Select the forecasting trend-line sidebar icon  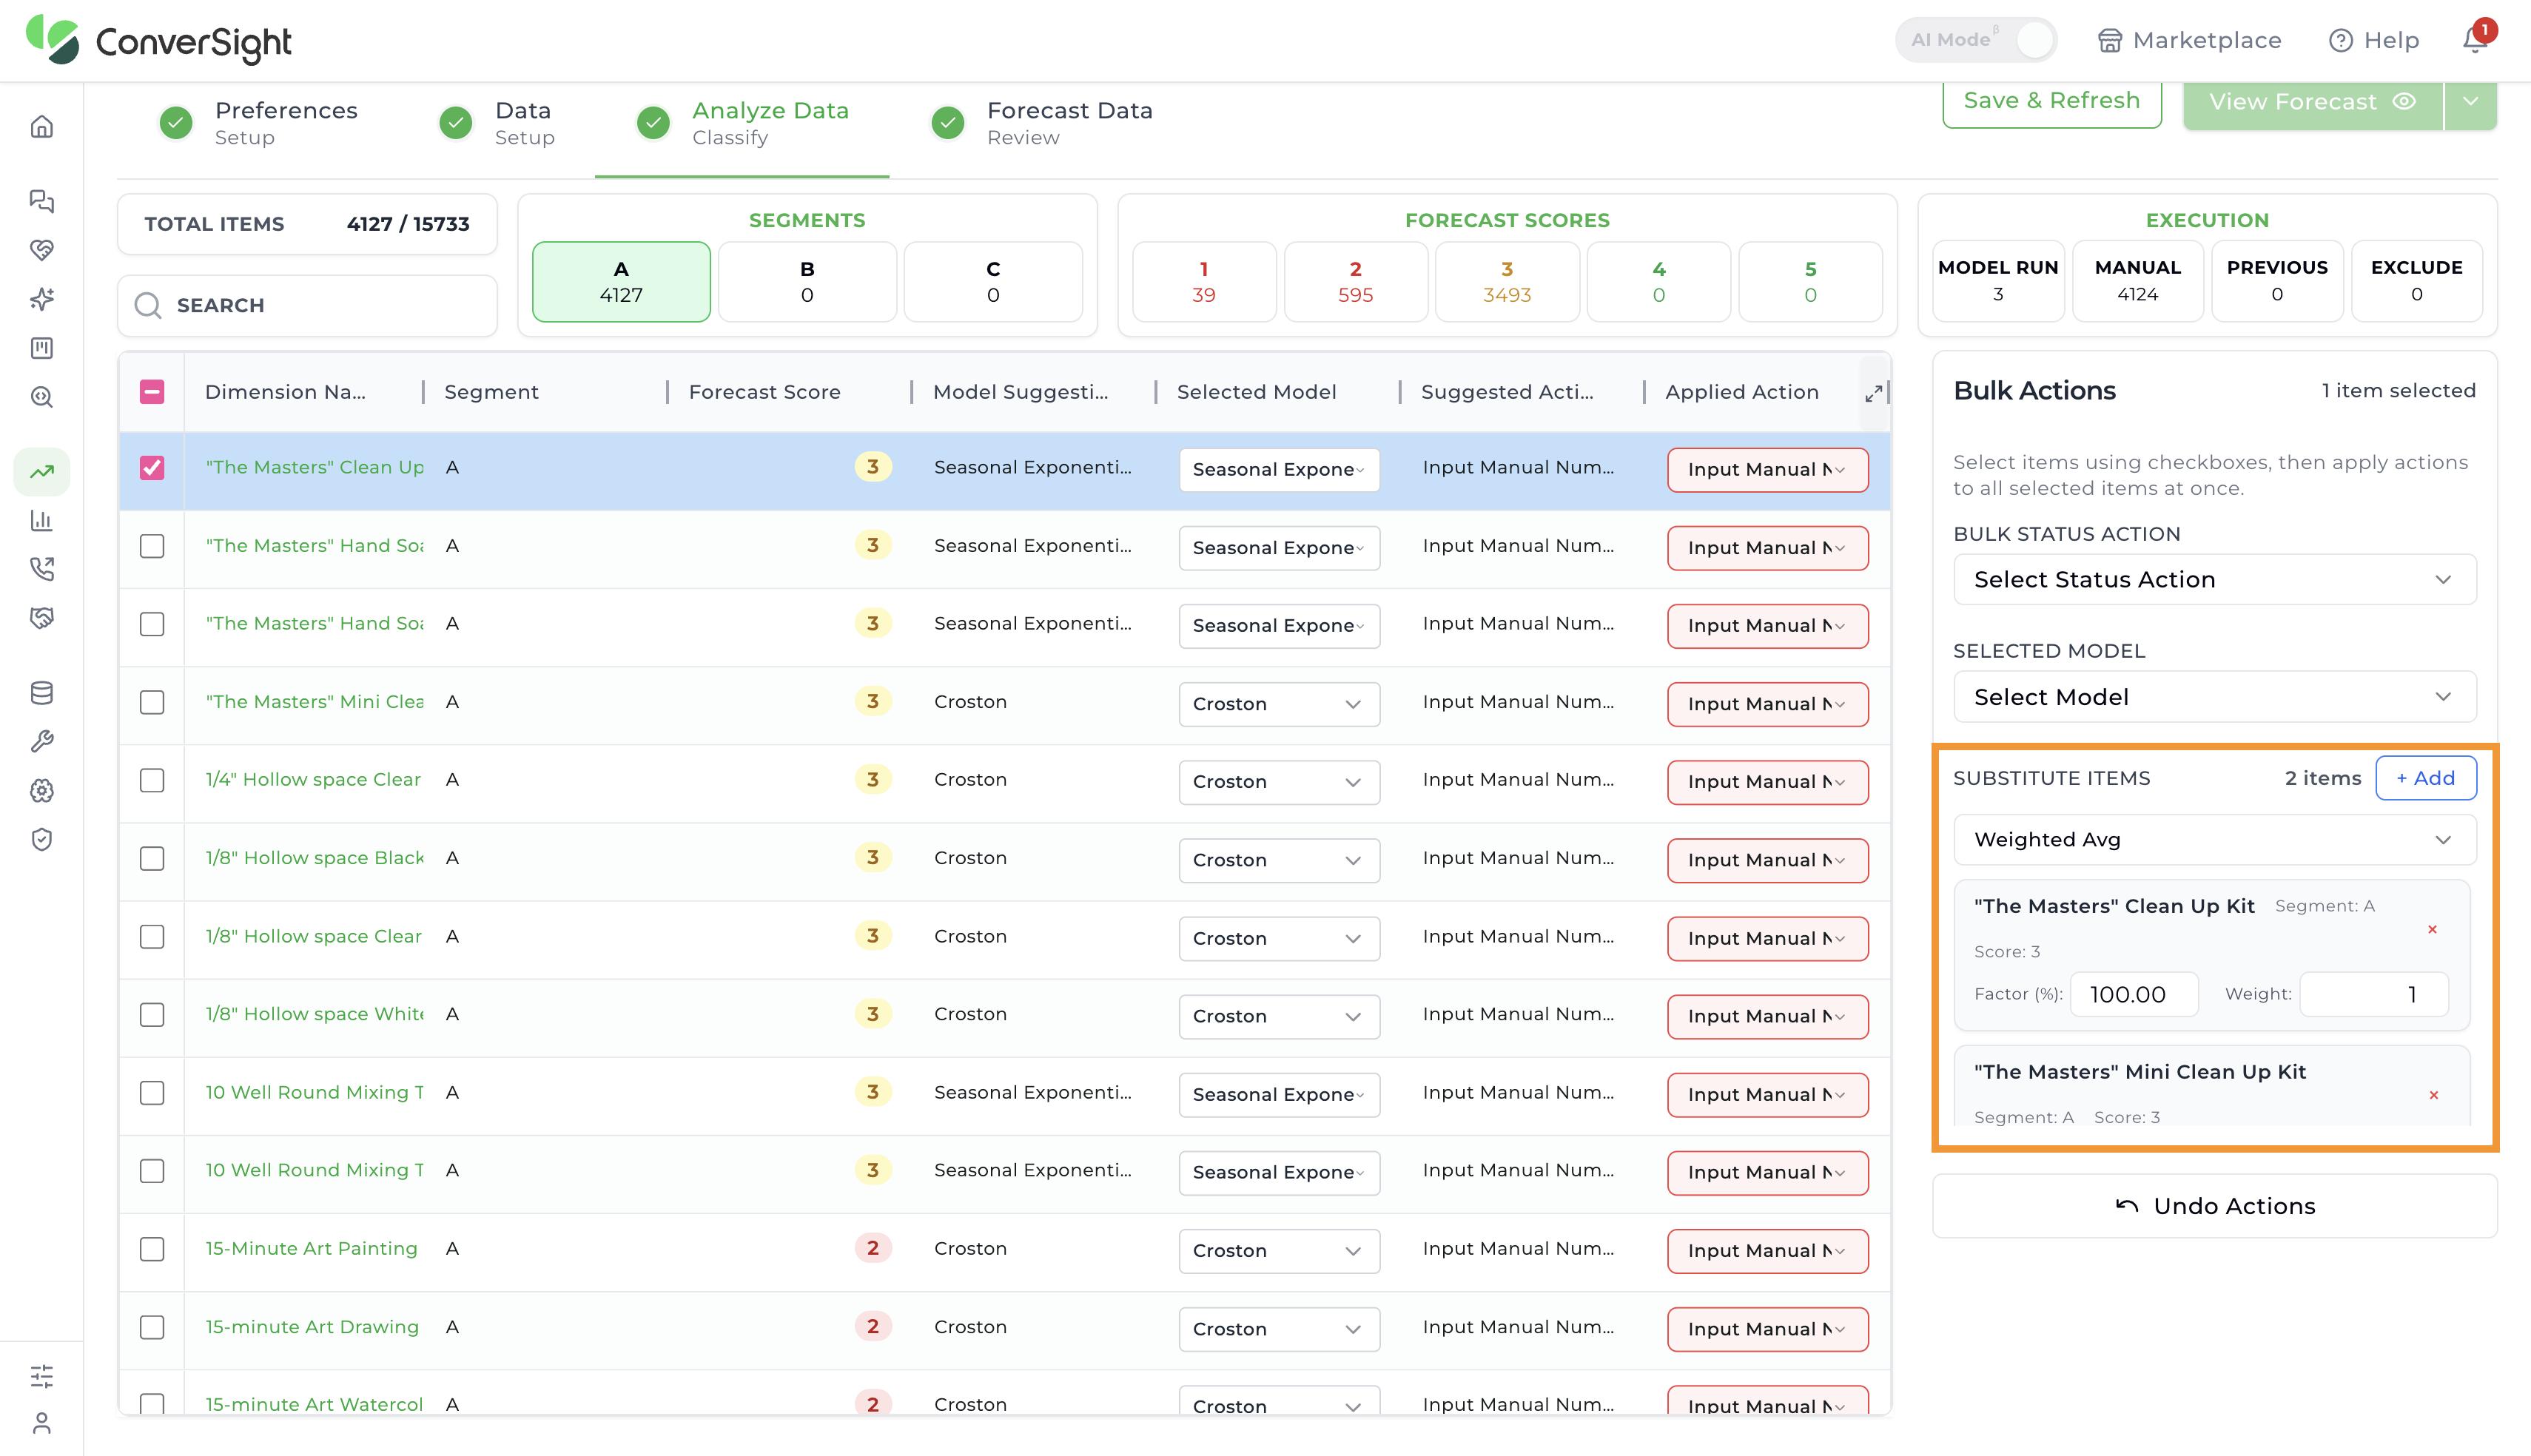pos(41,471)
